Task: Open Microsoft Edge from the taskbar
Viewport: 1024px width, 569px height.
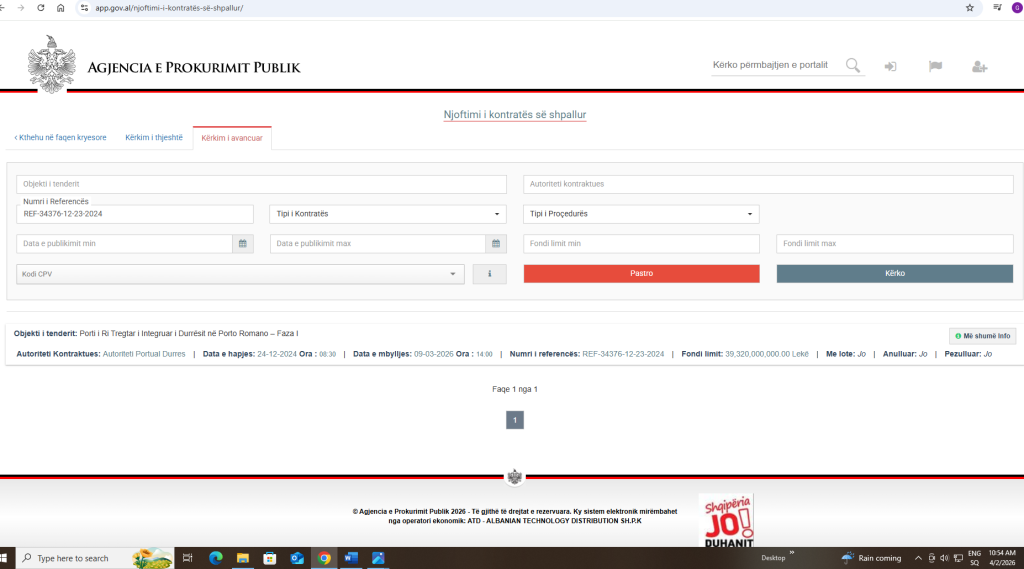Action: (215, 558)
